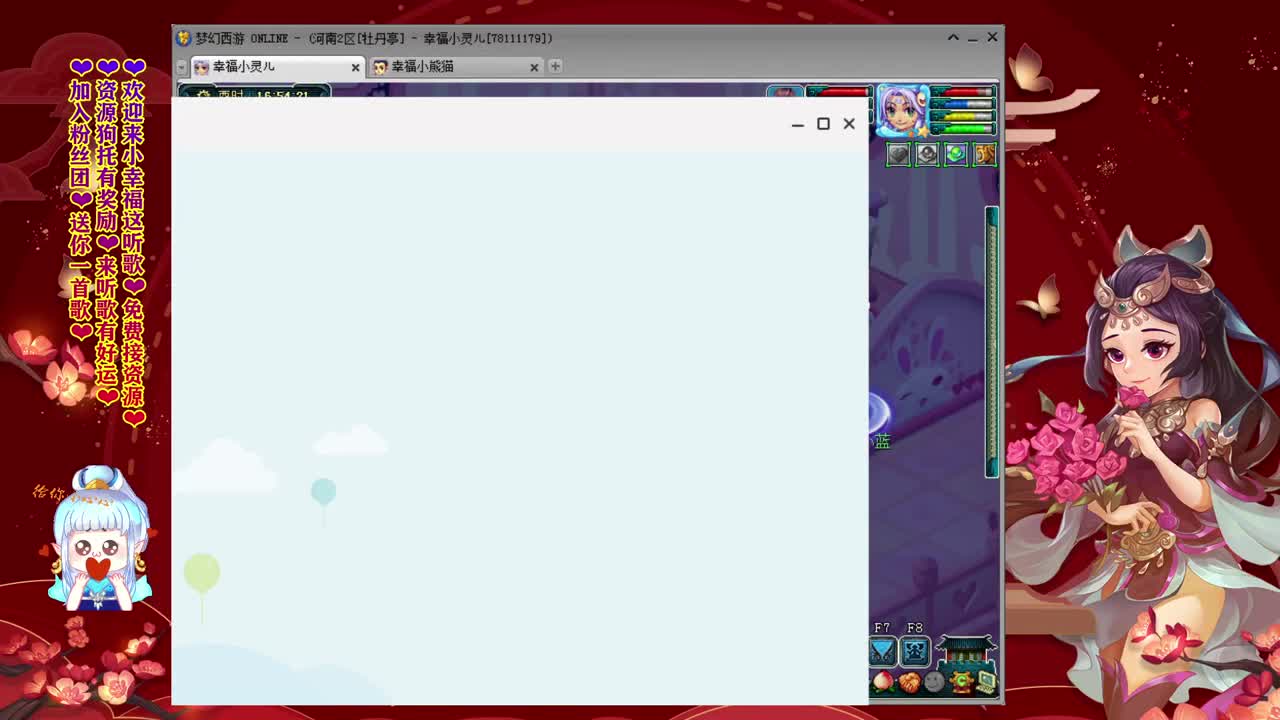Open the pet portrait beside health bar
This screenshot has width=1280, height=720.
coord(785,93)
